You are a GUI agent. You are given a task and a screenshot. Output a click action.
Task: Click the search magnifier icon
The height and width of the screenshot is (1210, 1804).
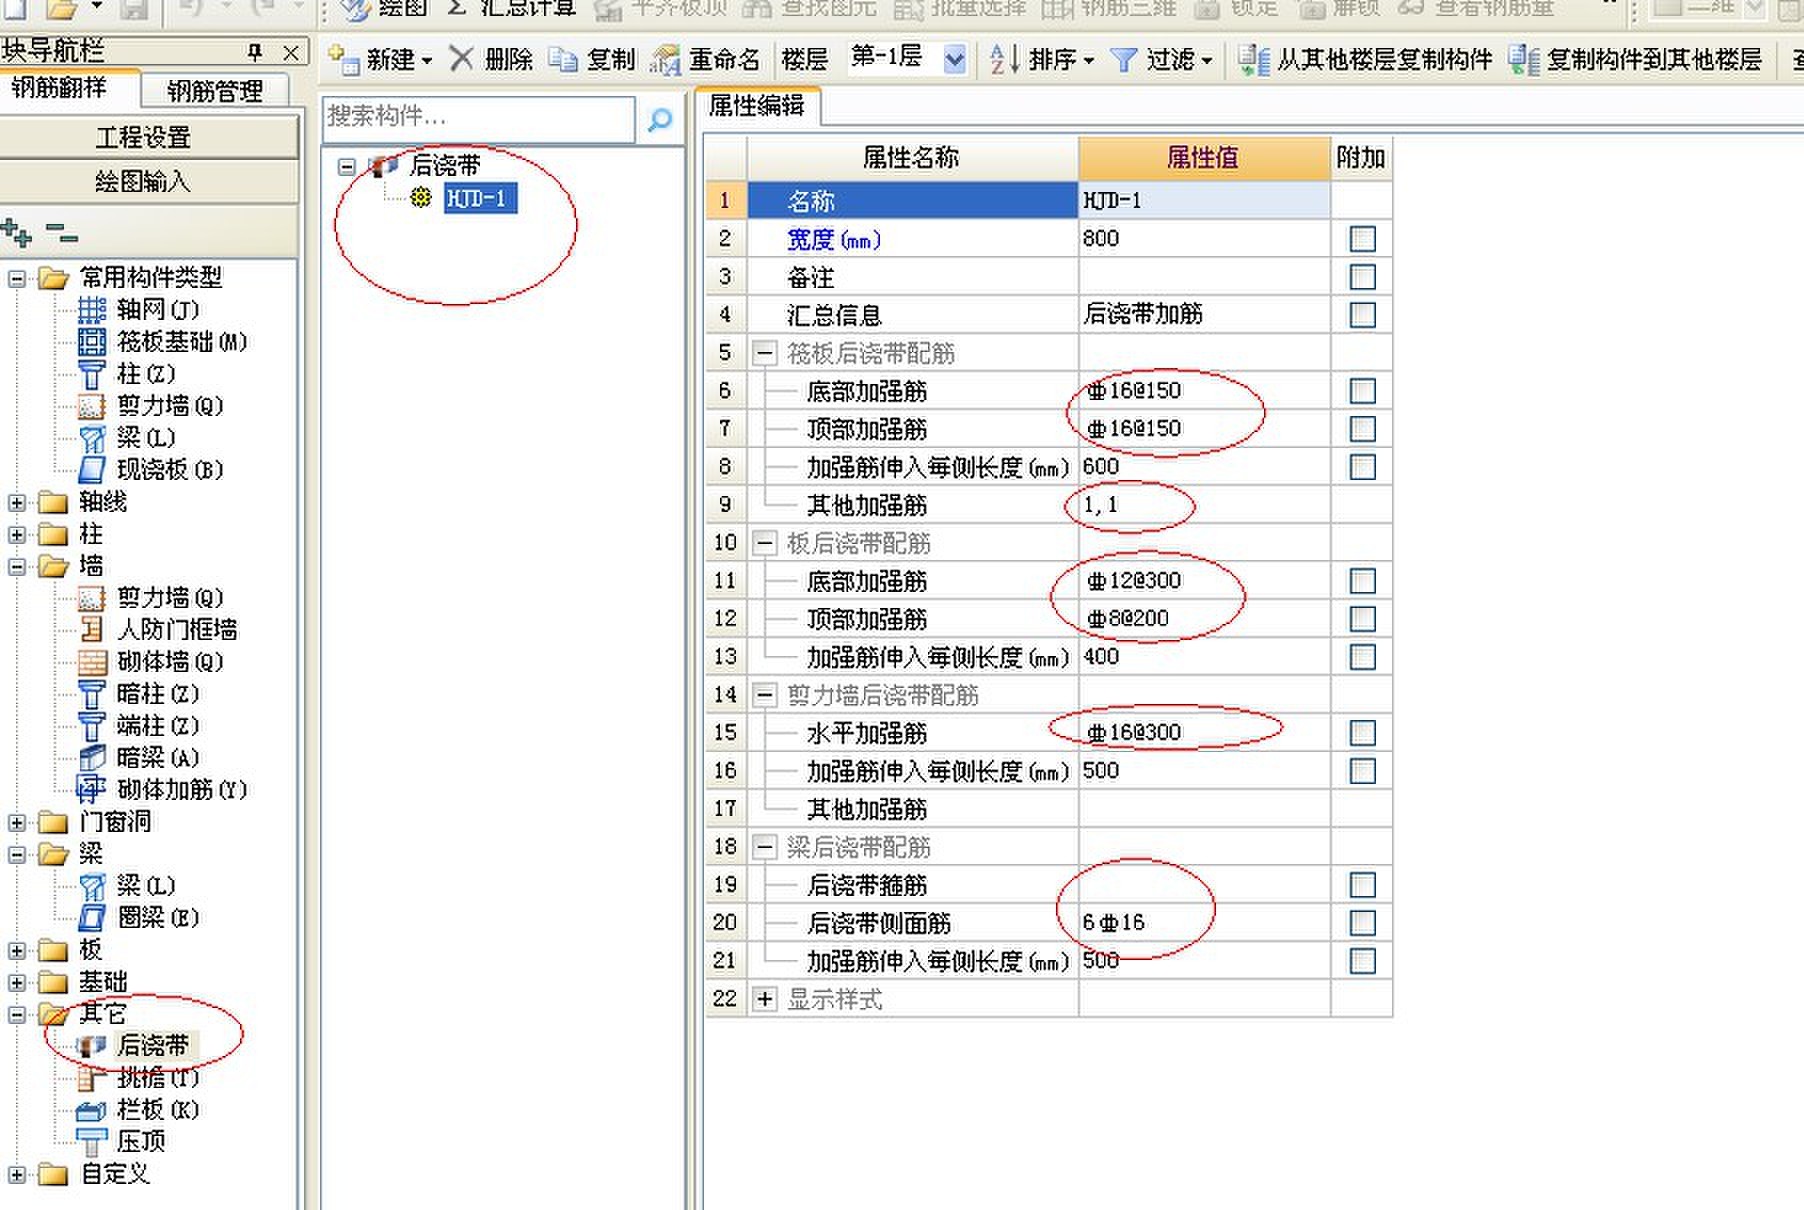[660, 121]
